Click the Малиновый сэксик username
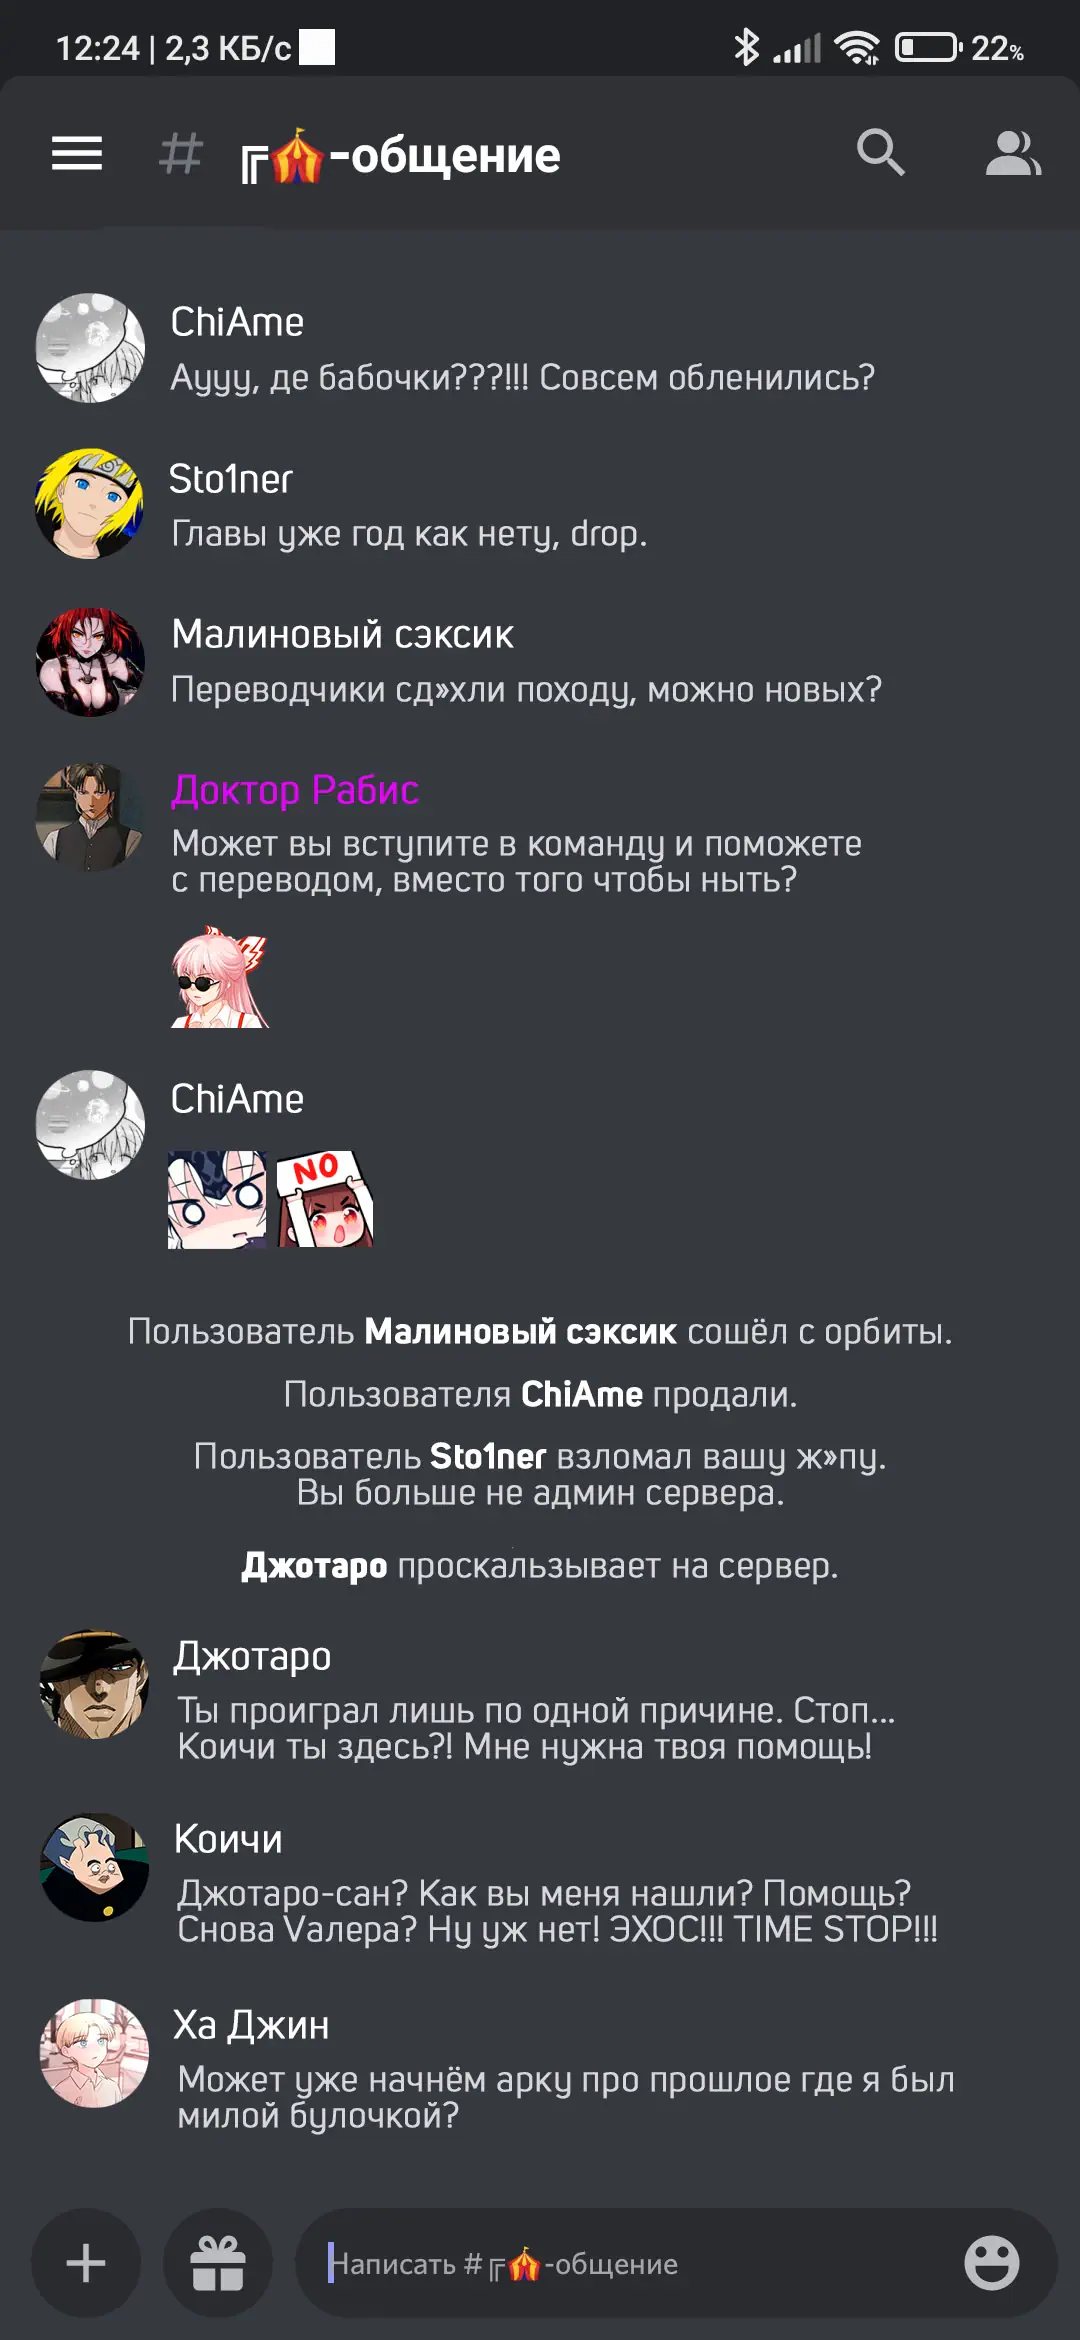Viewport: 1080px width, 2340px height. tap(342, 634)
